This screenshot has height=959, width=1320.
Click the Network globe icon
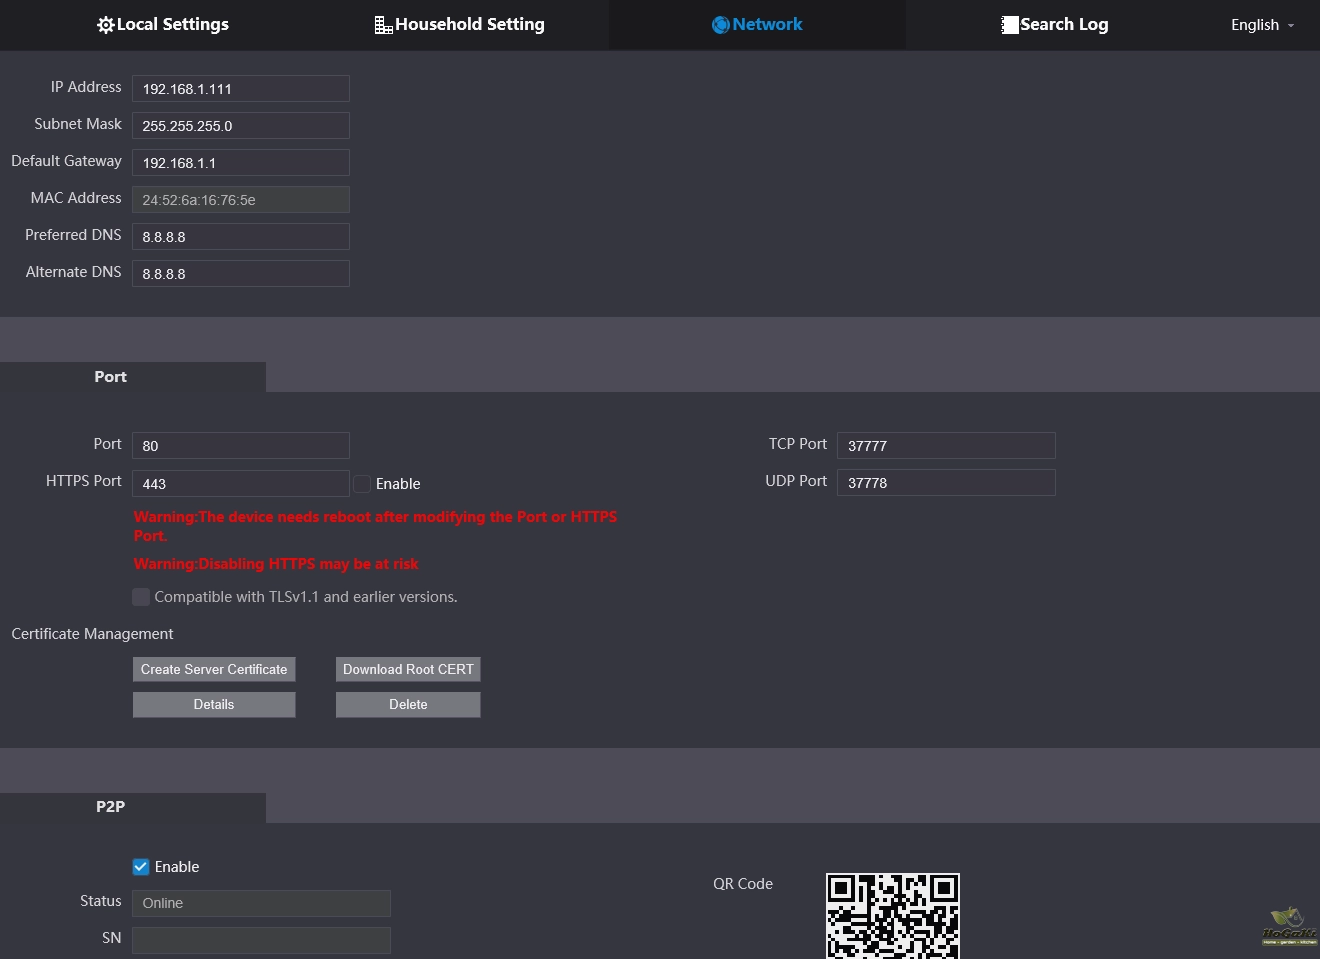click(x=720, y=25)
